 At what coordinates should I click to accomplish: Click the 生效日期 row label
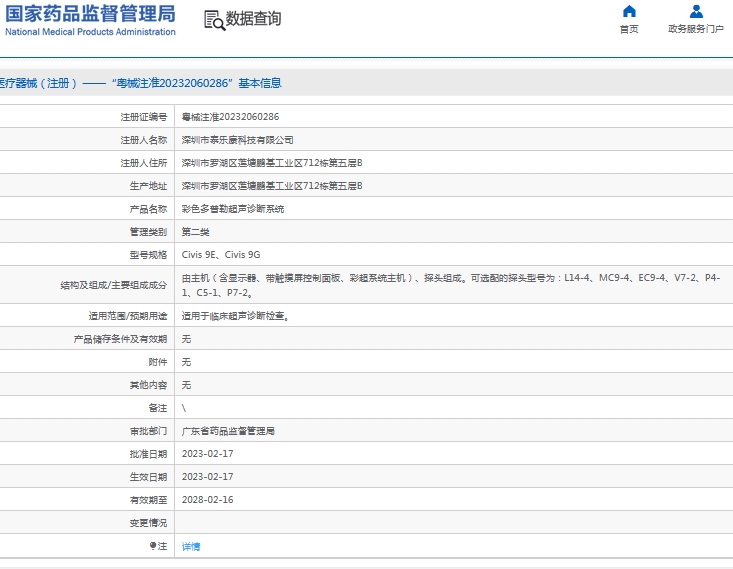(x=148, y=476)
